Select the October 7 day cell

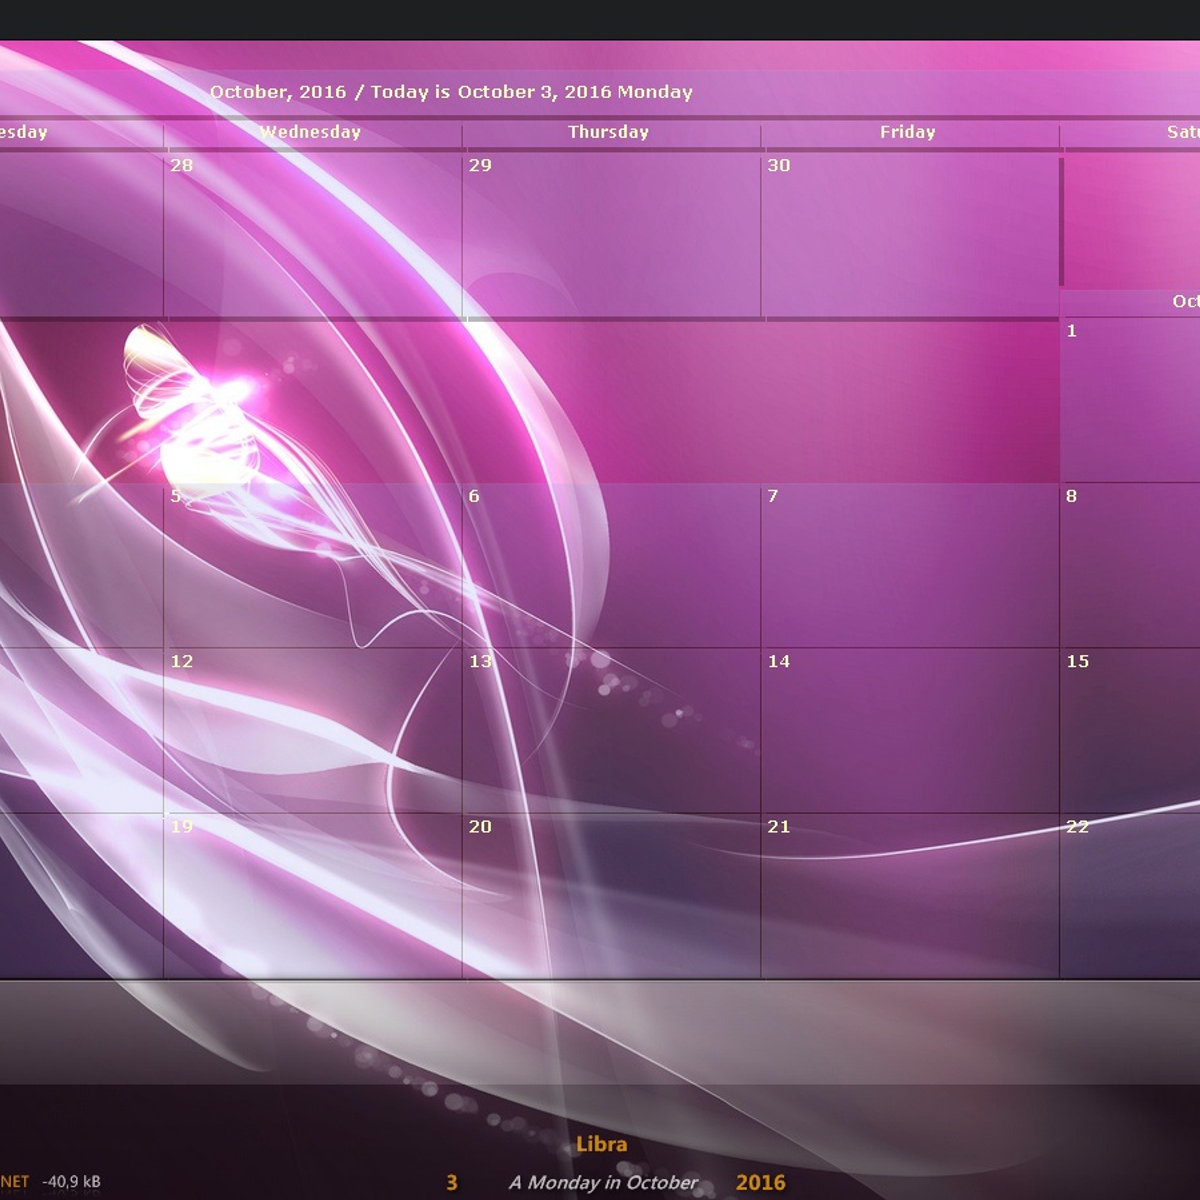(909, 565)
